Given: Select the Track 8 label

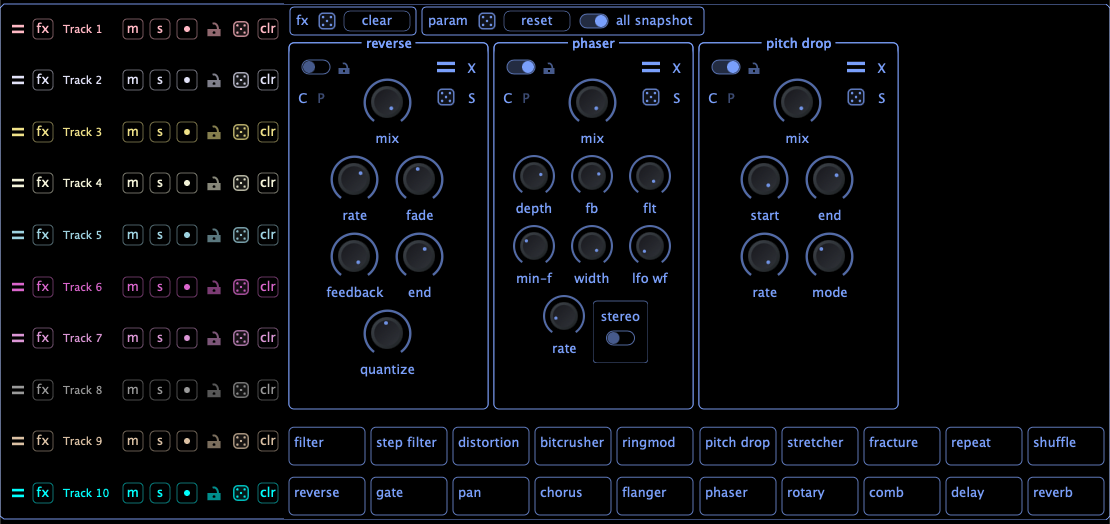Looking at the screenshot, I should tap(83, 389).
